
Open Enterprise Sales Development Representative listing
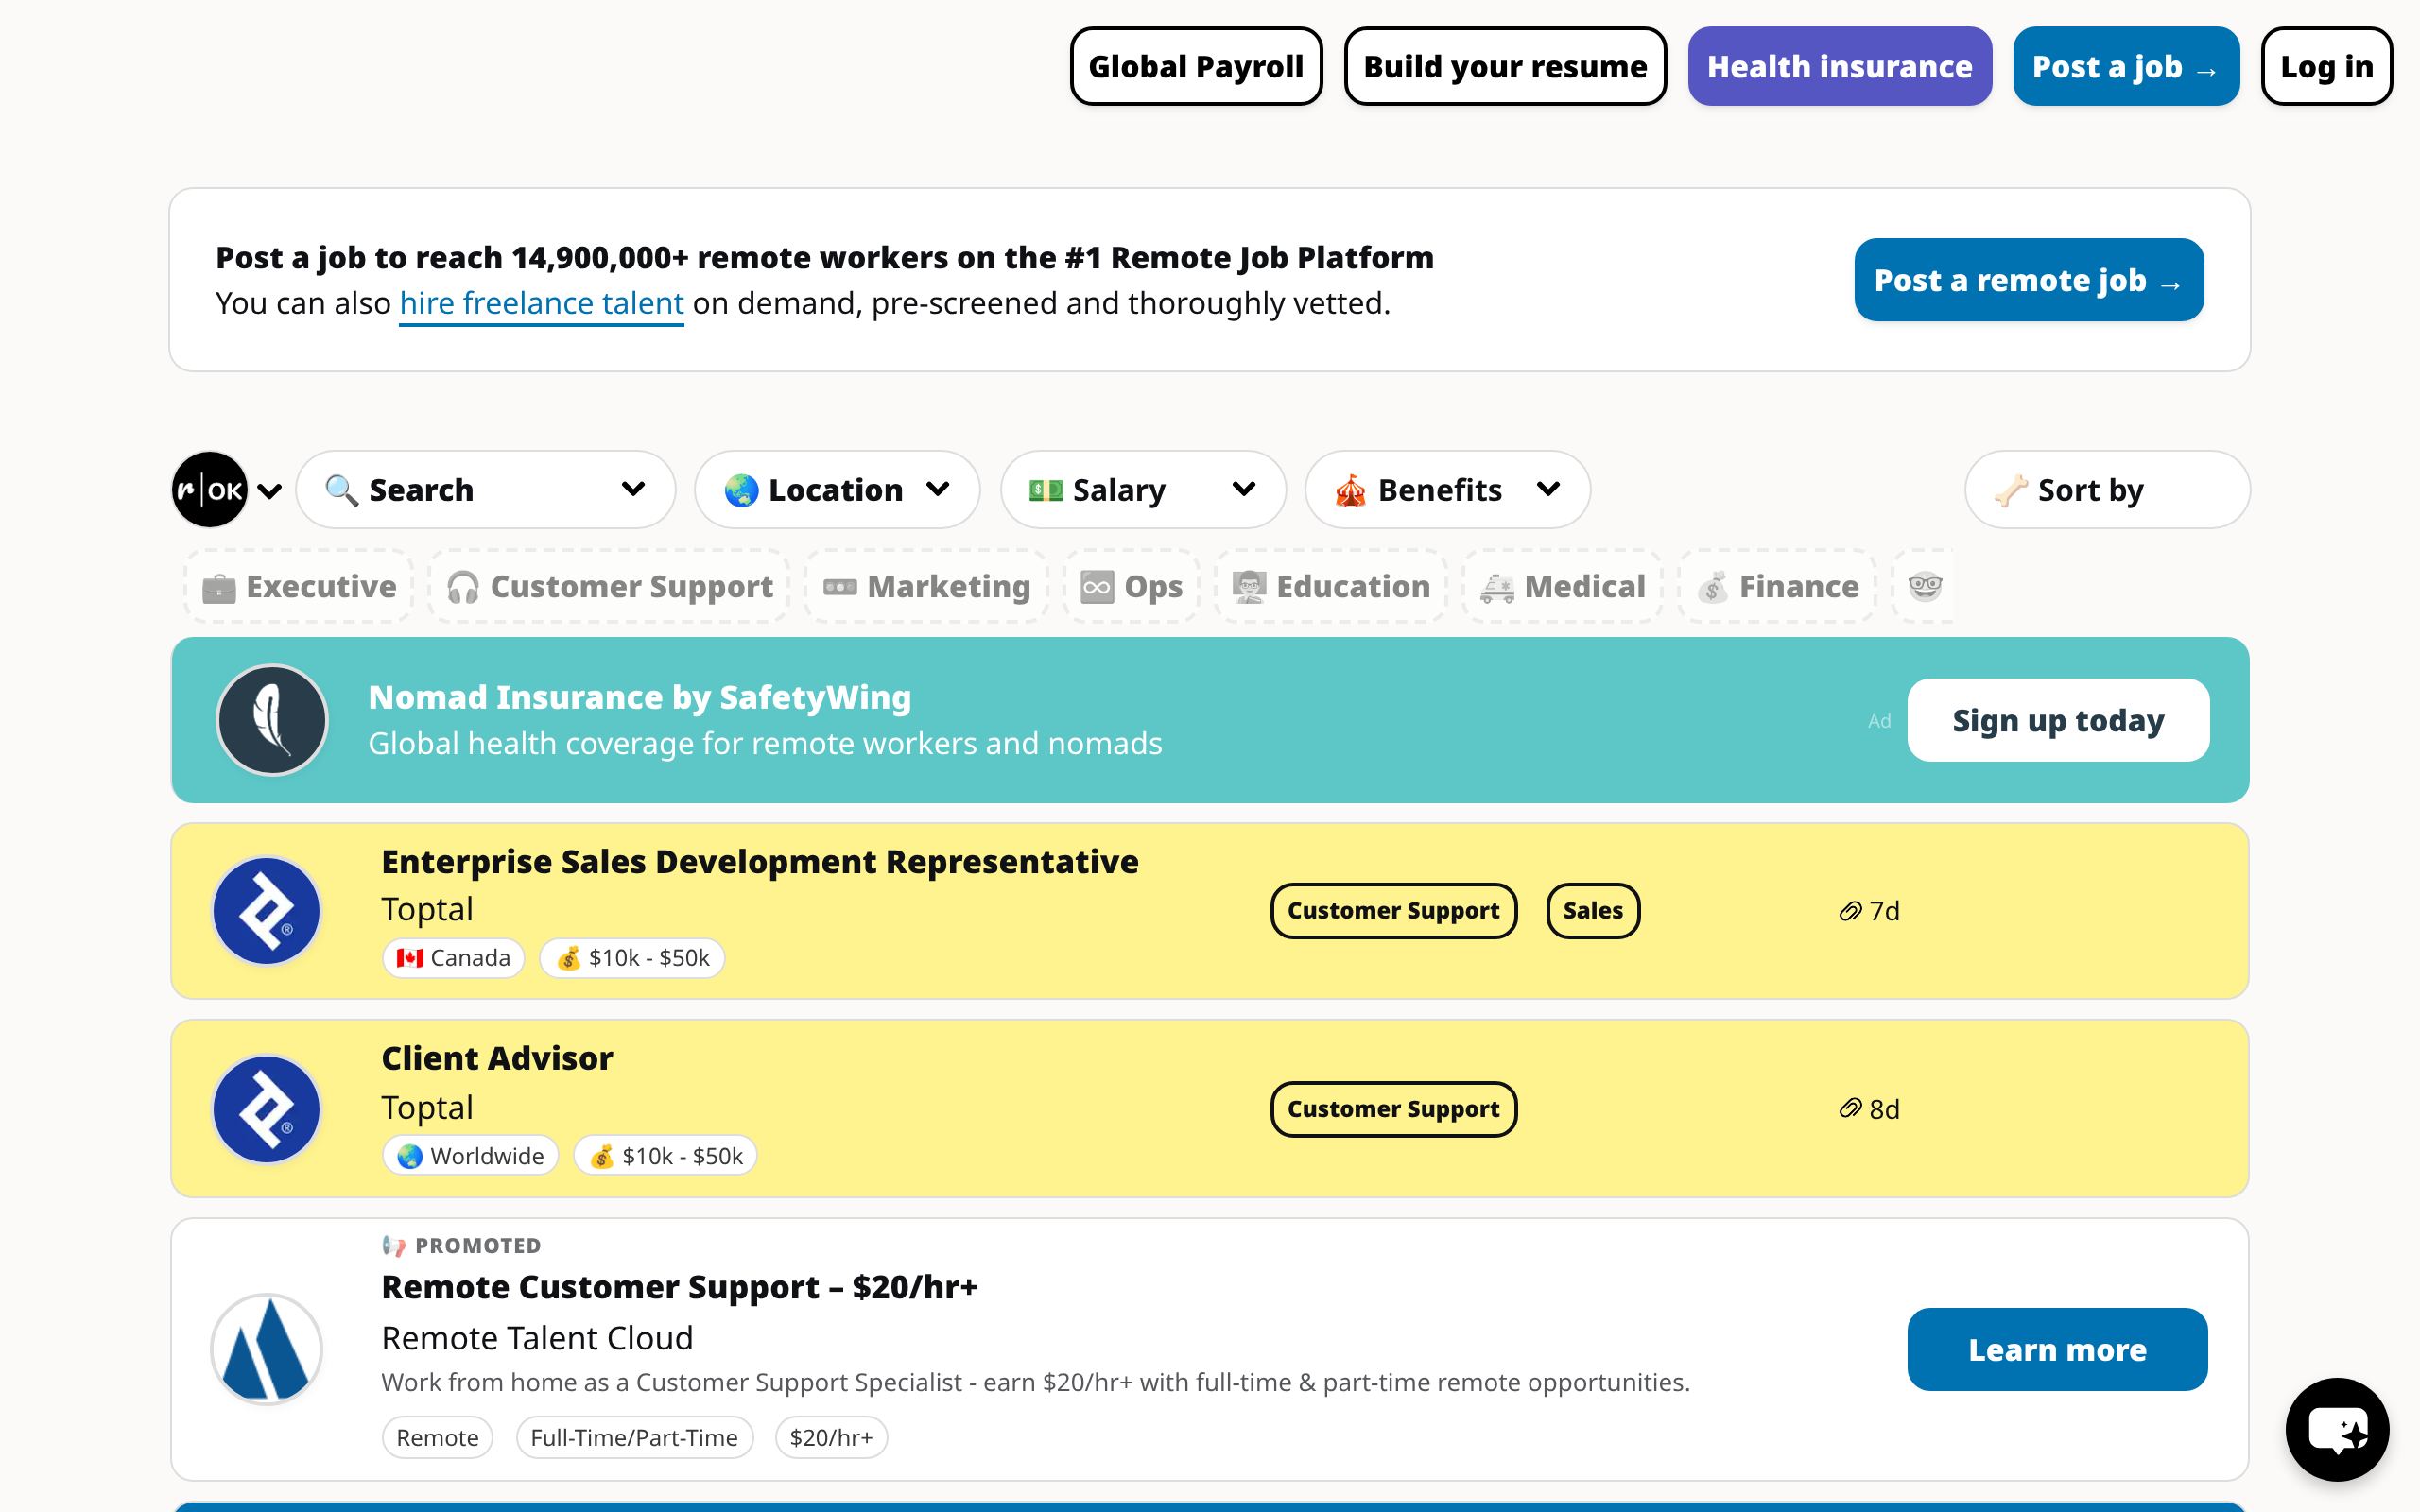coord(760,862)
